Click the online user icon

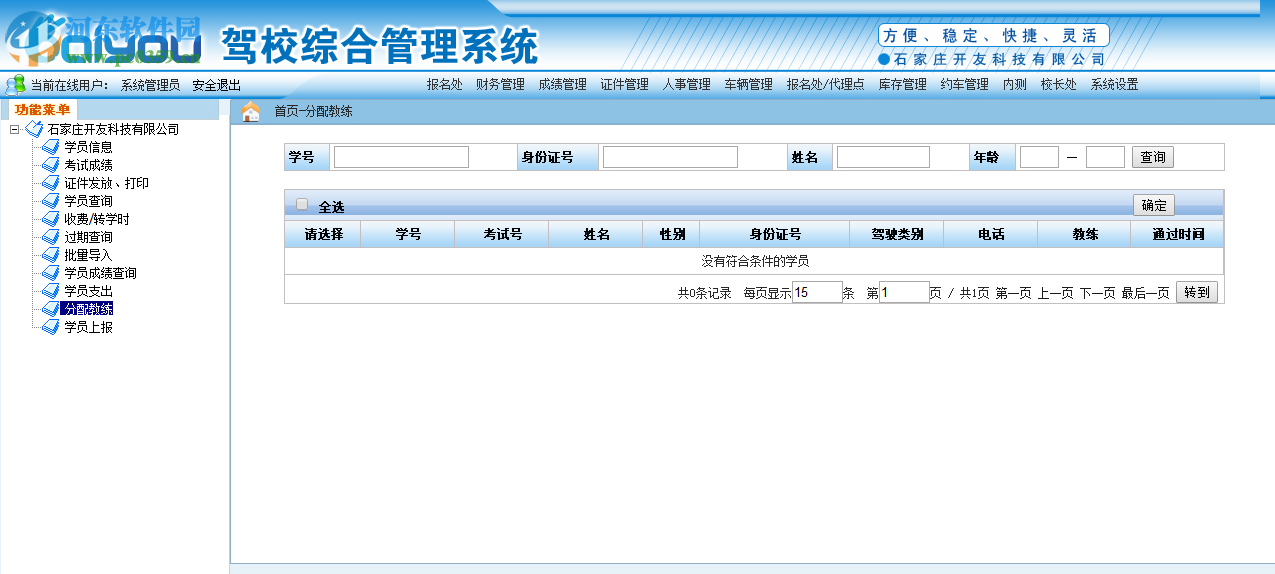point(15,85)
